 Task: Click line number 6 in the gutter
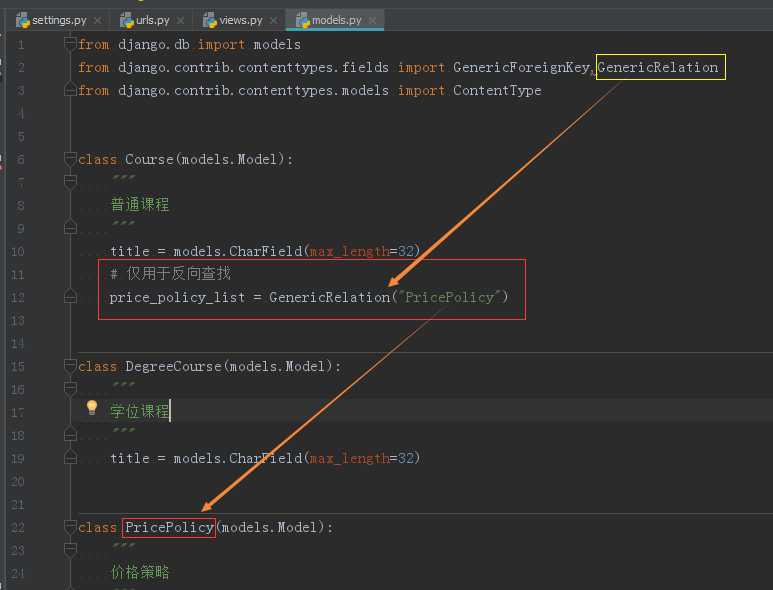click(21, 159)
